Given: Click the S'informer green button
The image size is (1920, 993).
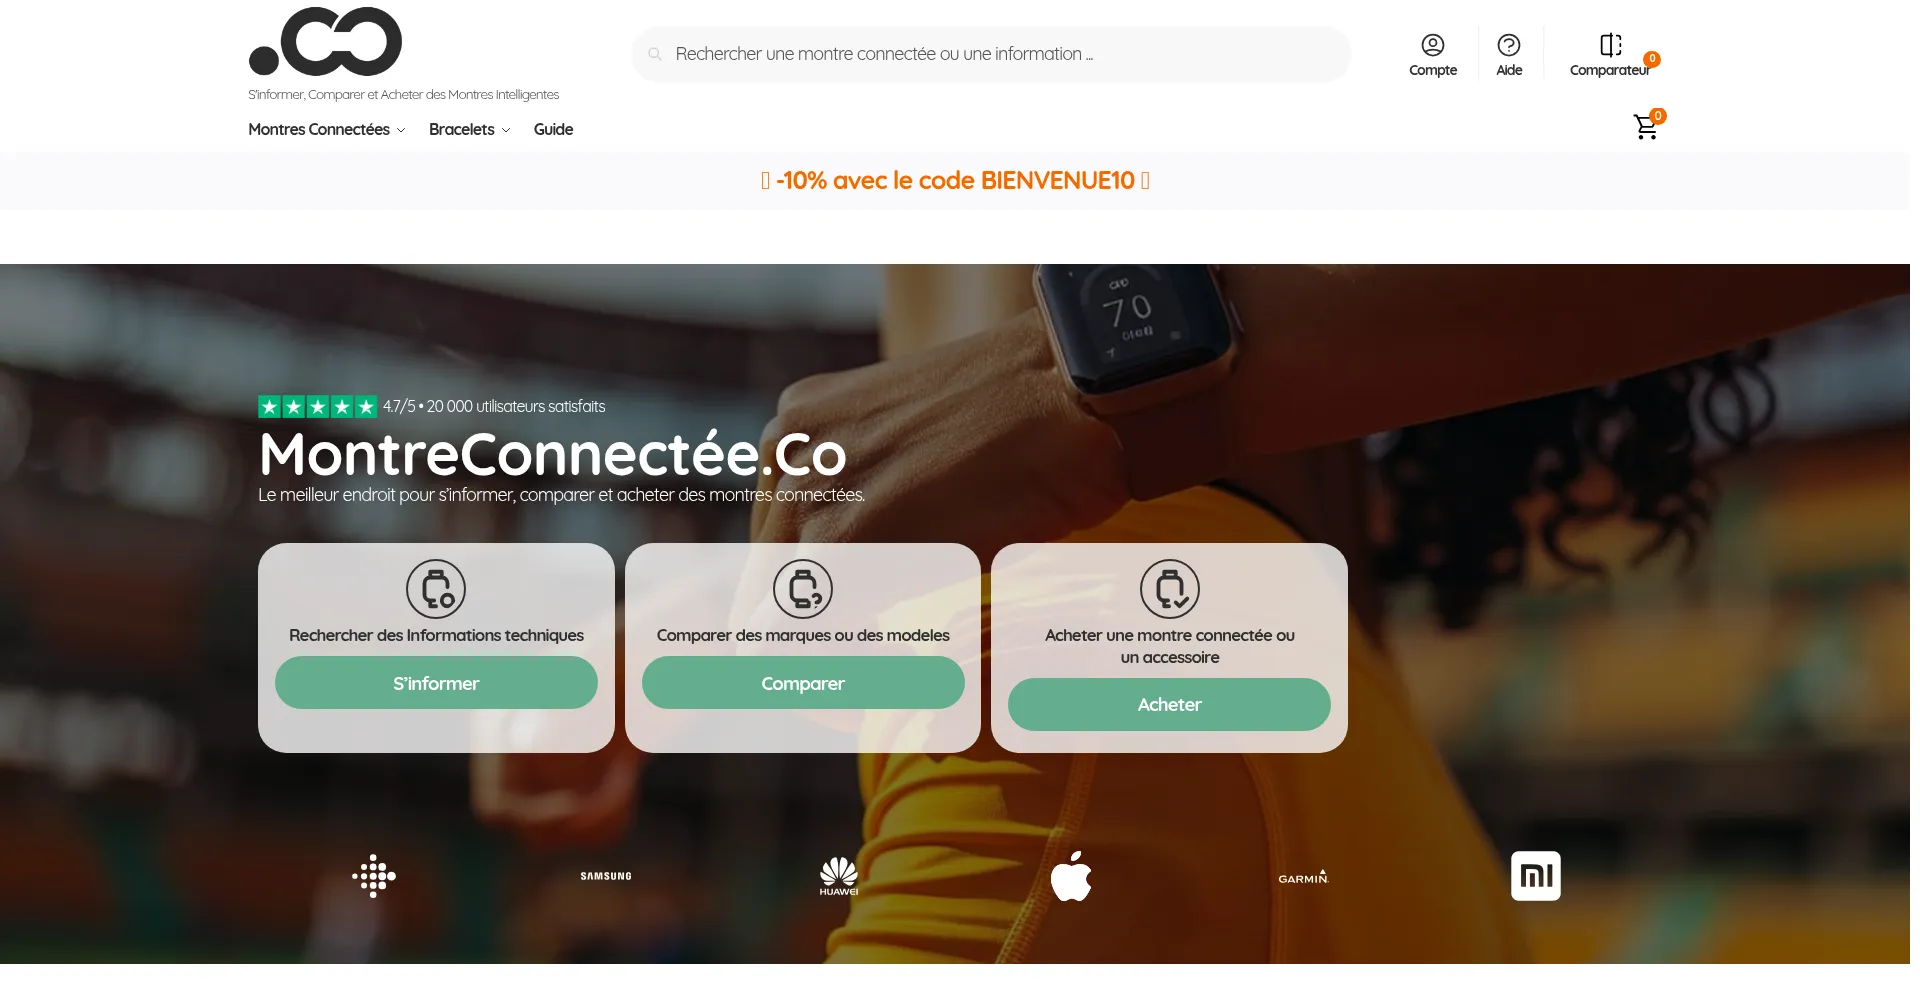Looking at the screenshot, I should [436, 683].
